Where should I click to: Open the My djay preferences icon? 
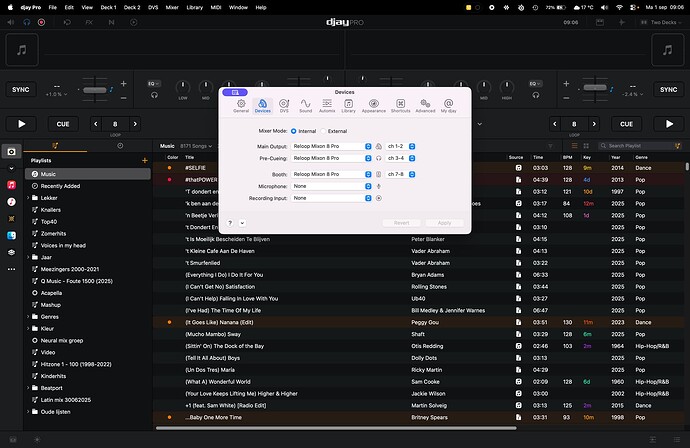(x=448, y=106)
